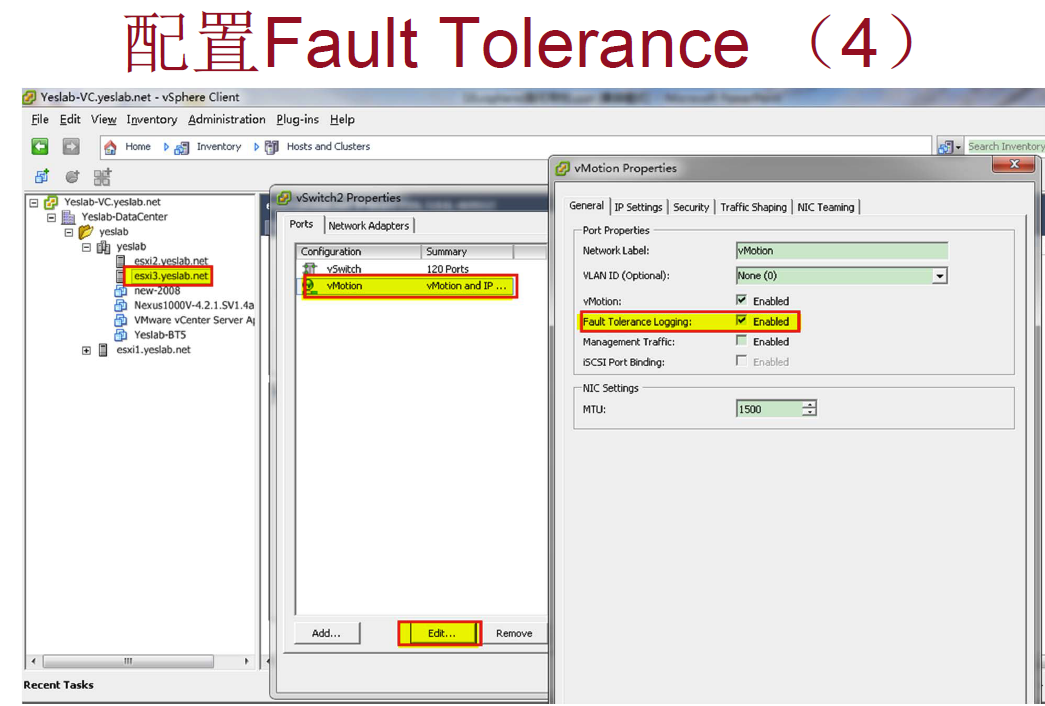Image resolution: width=1045 pixels, height=706 pixels.
Task: Click the Add... button in vSwitch2 Properties
Action: [327, 633]
